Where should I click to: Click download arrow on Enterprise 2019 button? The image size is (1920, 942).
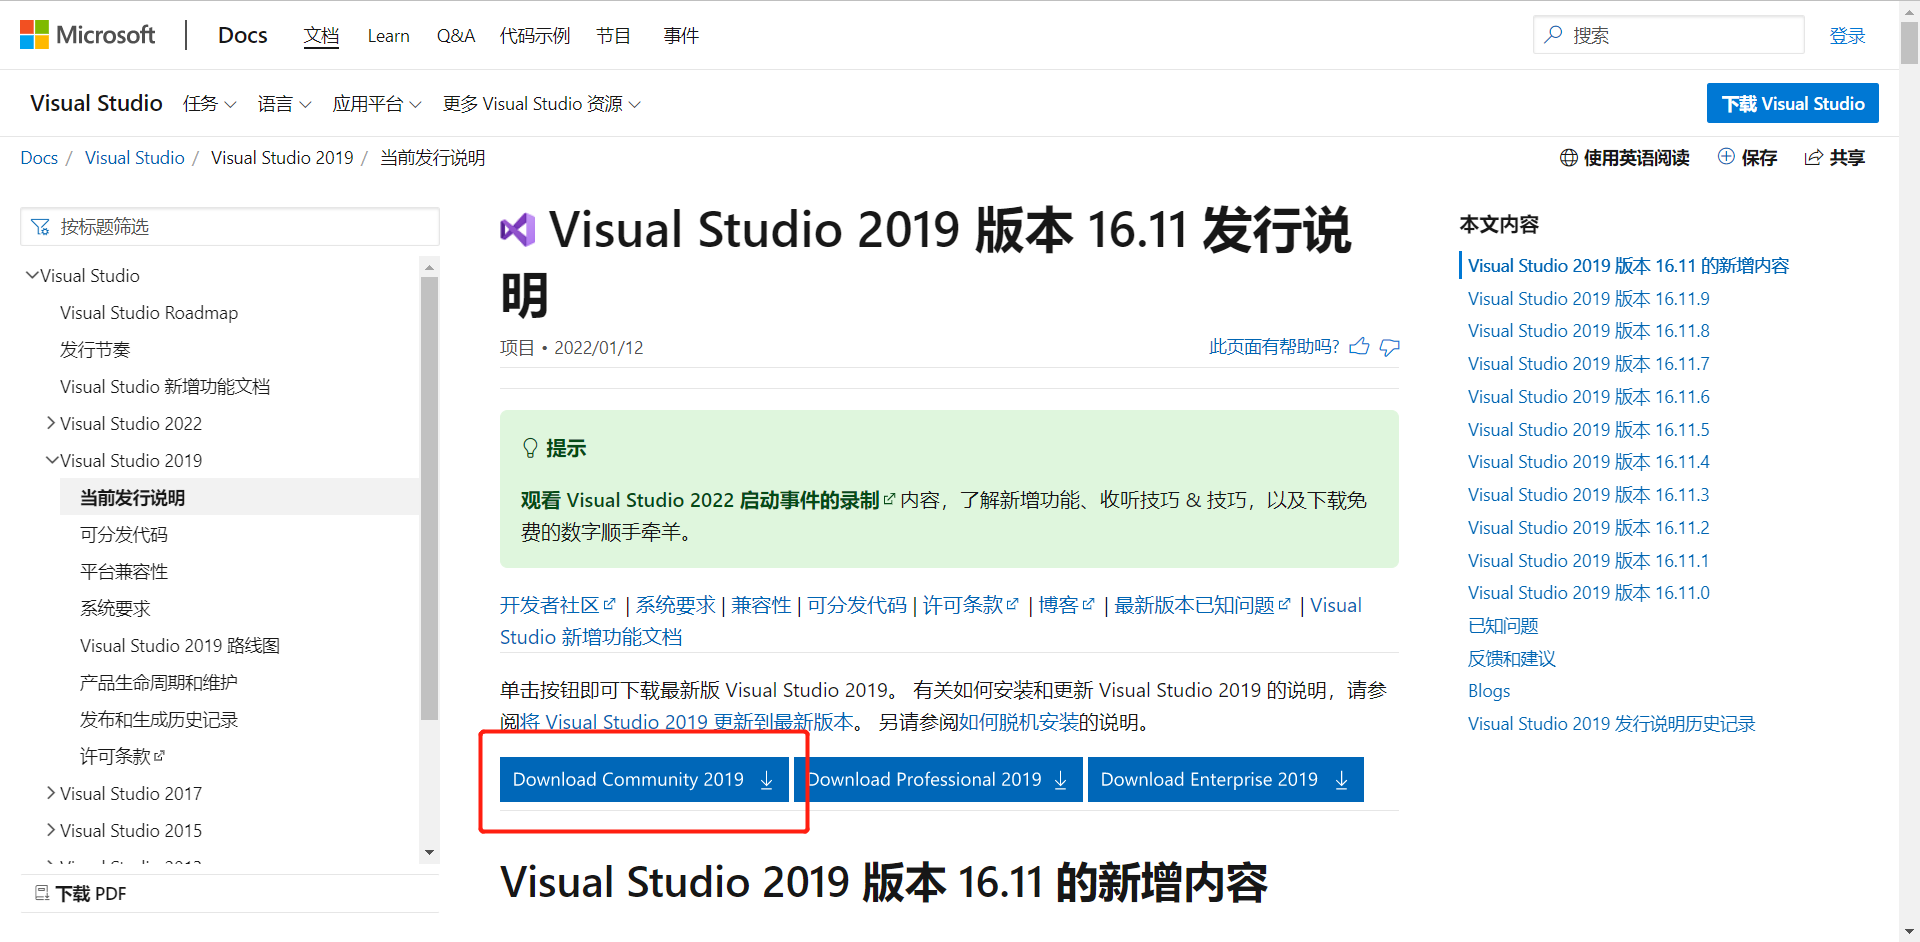(x=1342, y=780)
